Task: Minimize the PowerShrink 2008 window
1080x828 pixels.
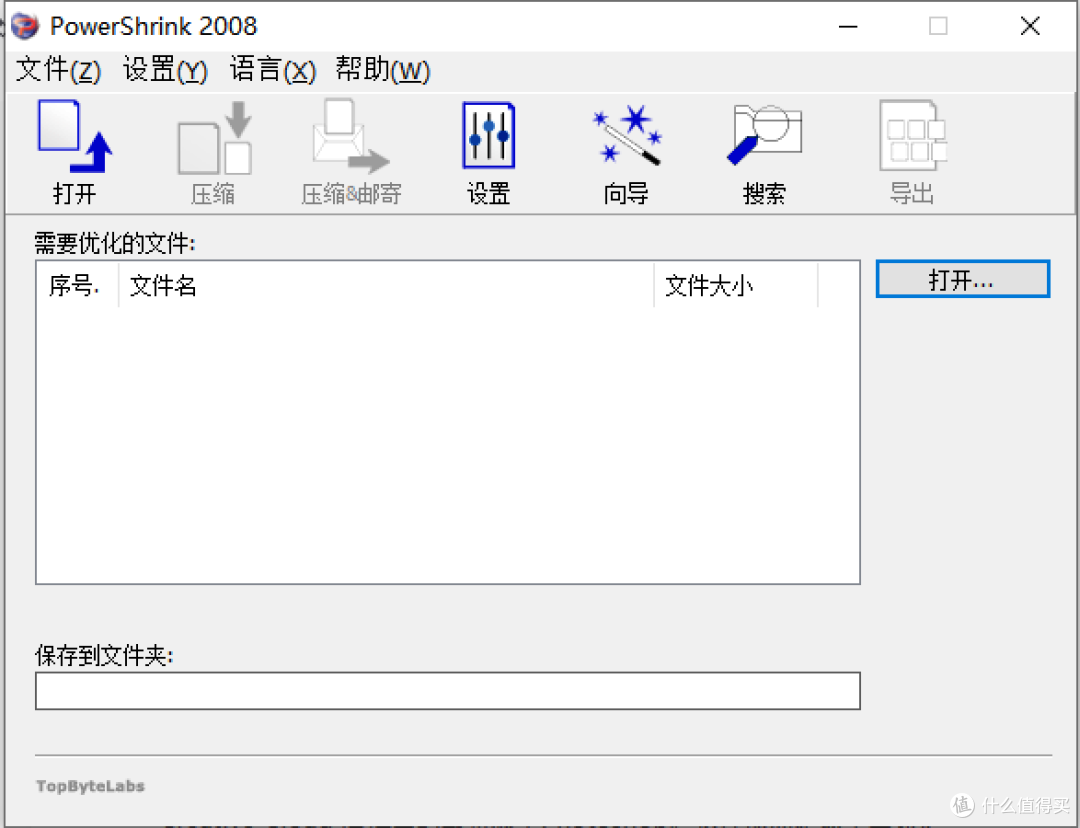Action: click(848, 26)
